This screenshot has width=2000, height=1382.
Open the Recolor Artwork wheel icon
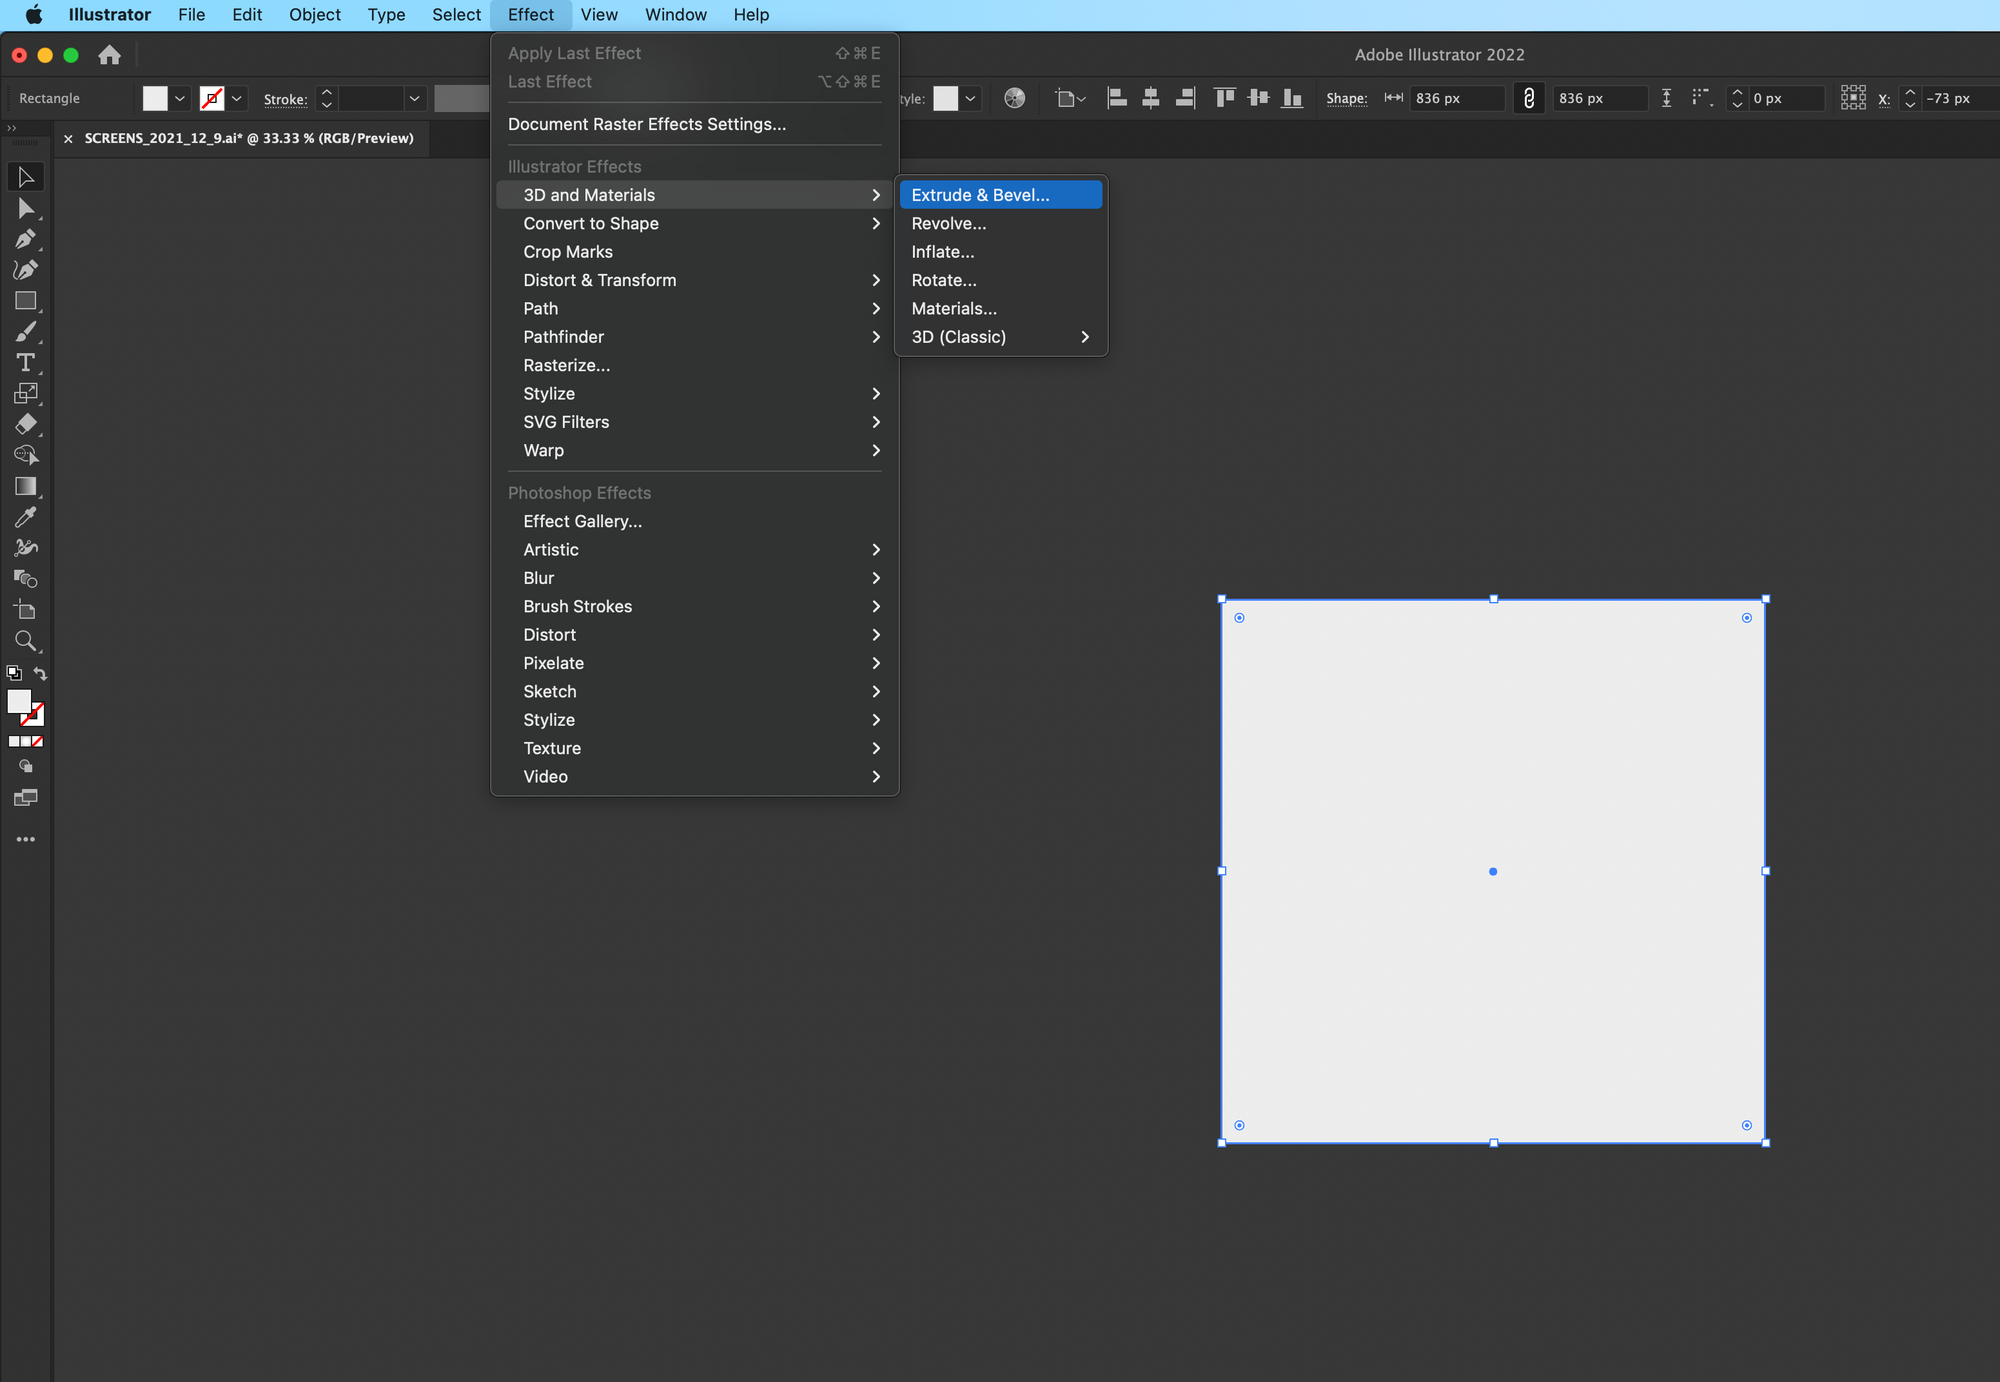(x=1014, y=98)
